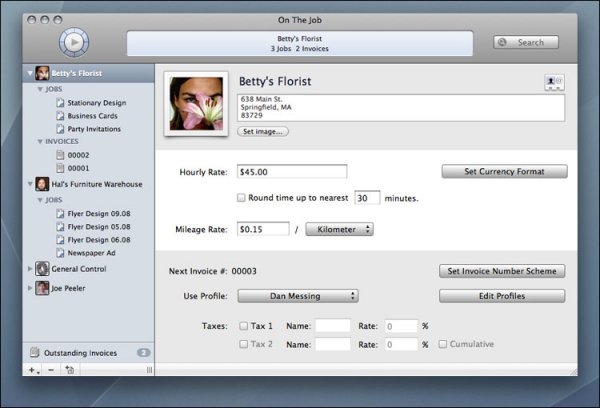Click the Newspaper Ad job icon

[60, 253]
